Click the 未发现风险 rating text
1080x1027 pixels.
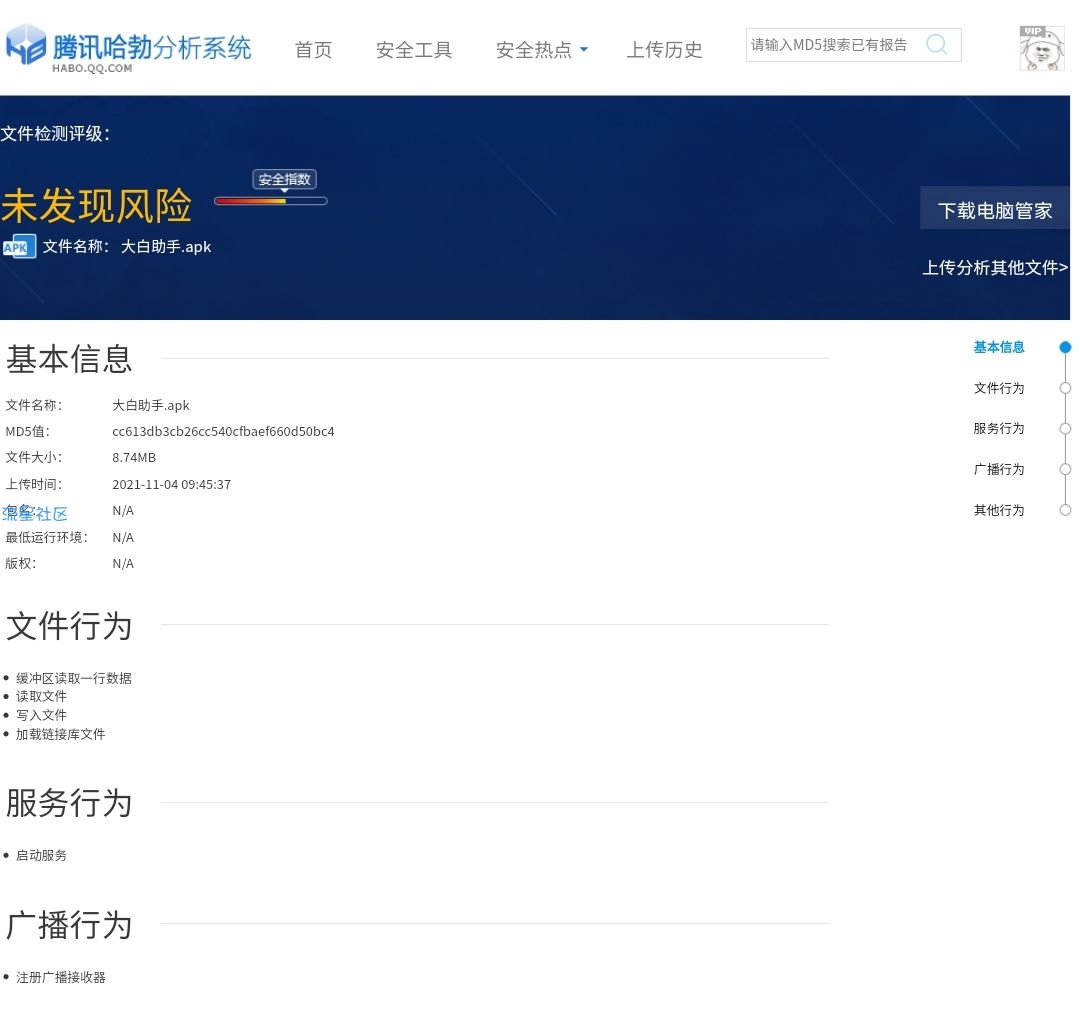[96, 206]
